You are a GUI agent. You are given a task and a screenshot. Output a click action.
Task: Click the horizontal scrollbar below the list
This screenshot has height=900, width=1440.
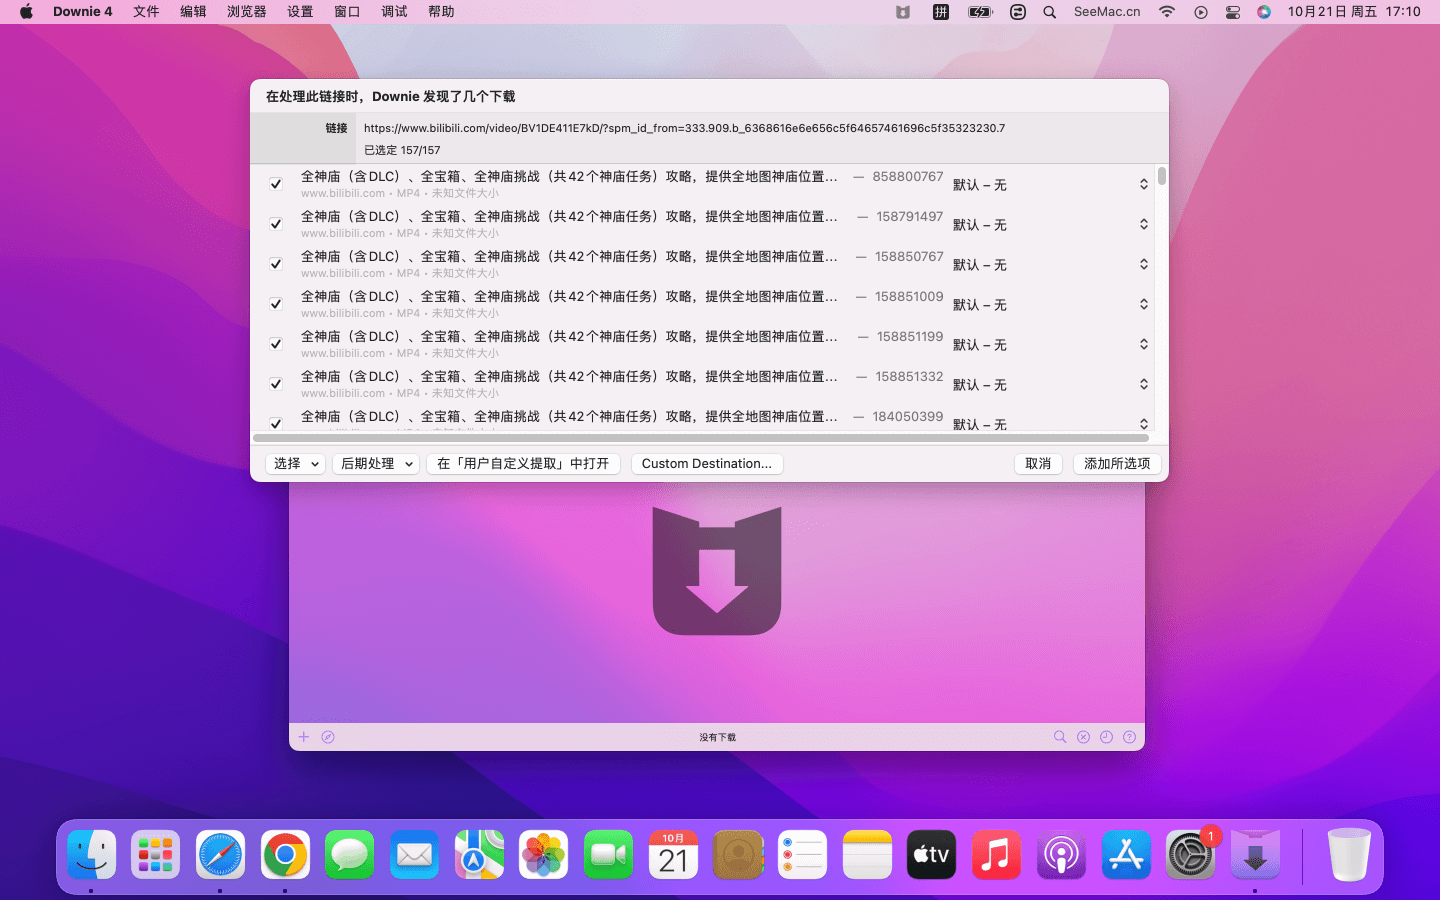[701, 438]
